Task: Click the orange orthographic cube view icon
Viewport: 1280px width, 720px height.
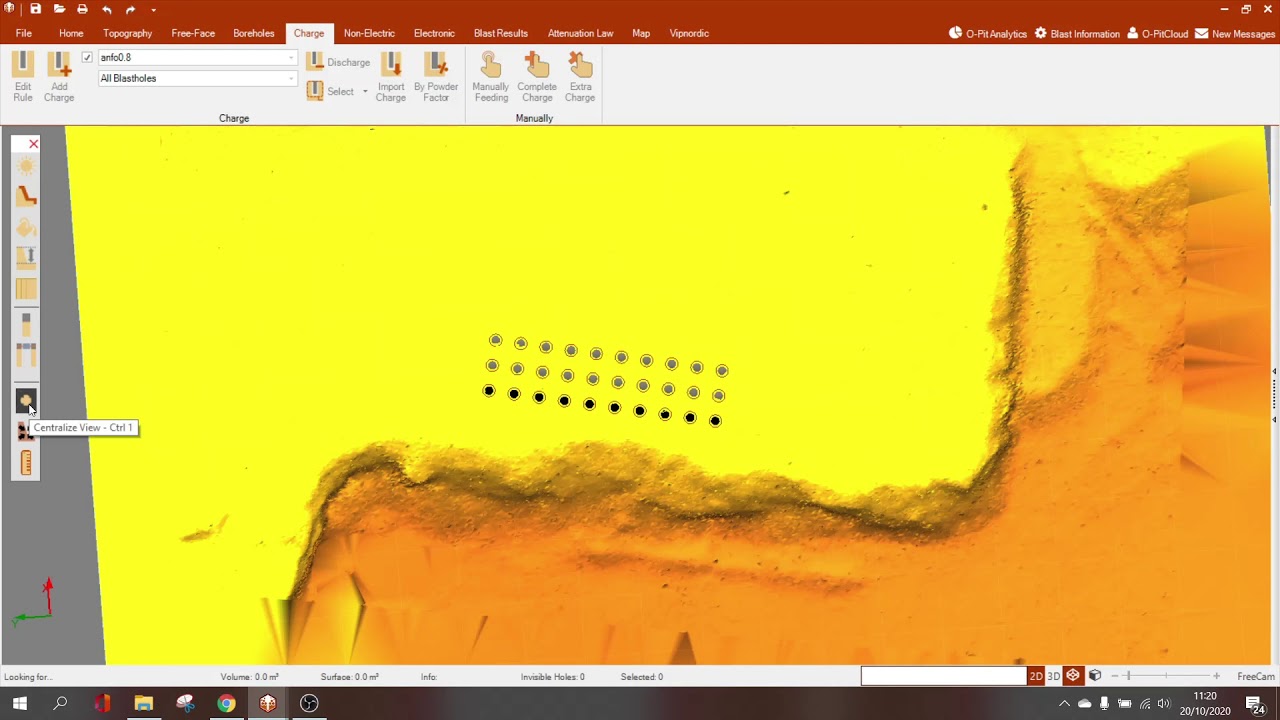Action: 1073,676
